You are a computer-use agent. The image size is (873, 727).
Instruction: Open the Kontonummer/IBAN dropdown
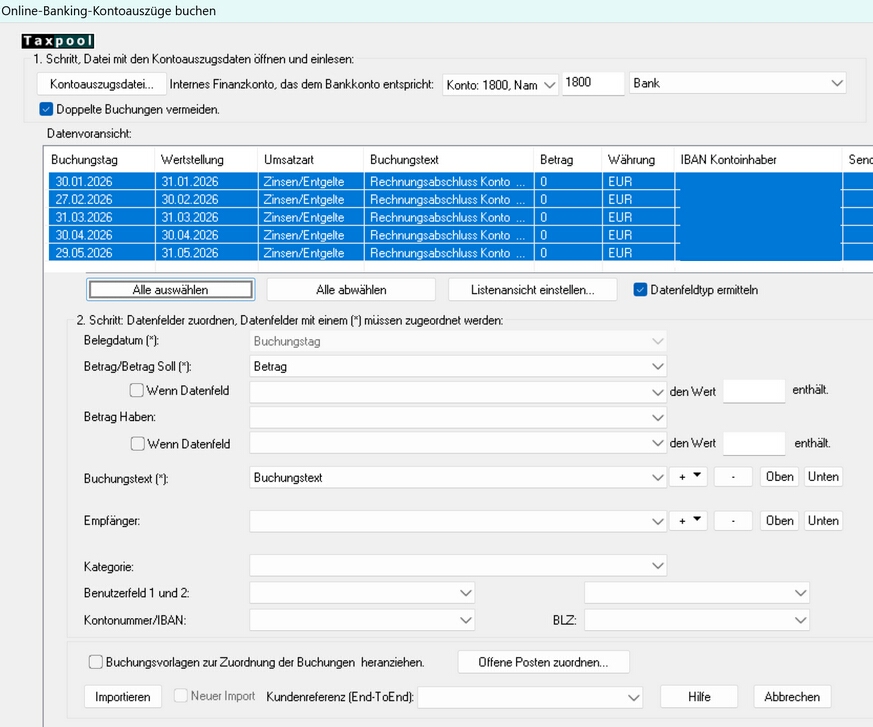pyautogui.click(x=362, y=620)
